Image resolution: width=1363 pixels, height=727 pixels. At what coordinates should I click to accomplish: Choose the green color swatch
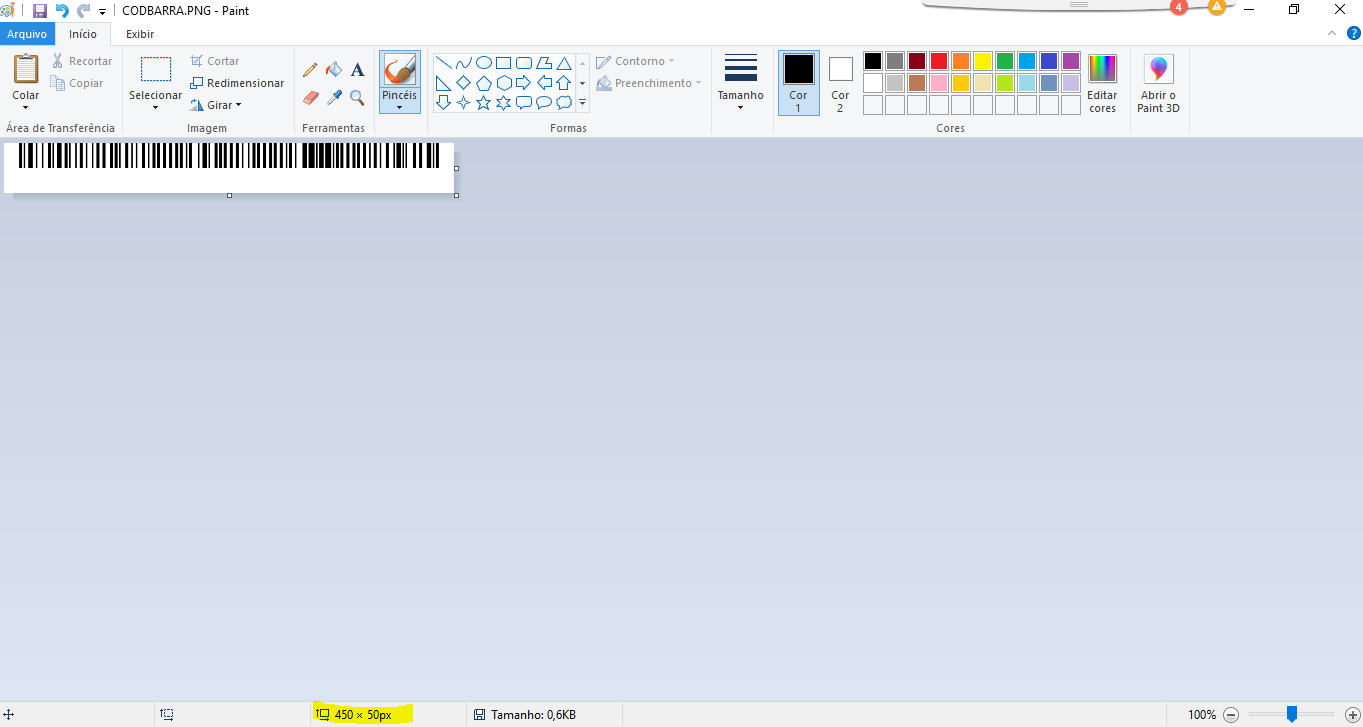1005,61
